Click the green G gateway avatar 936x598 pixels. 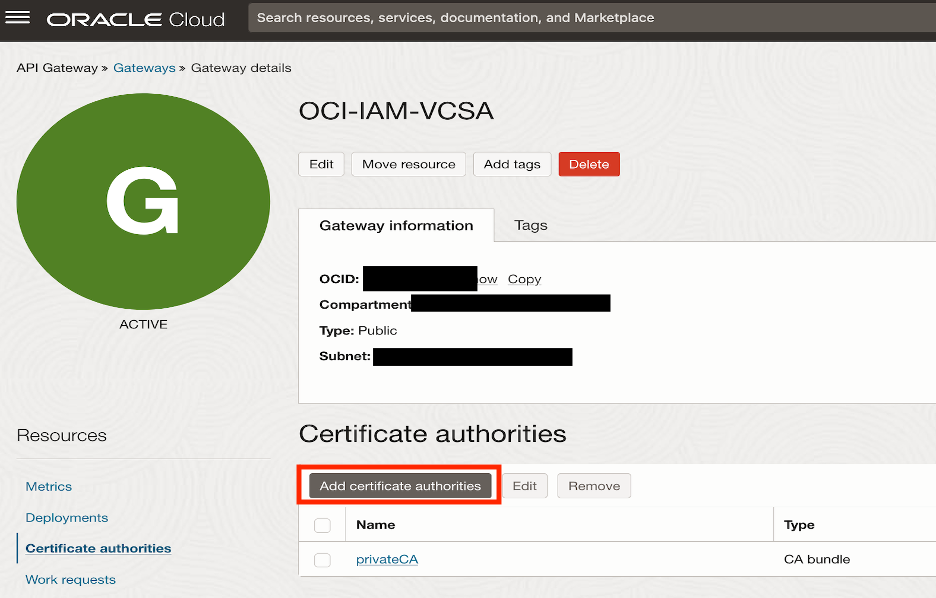[143, 201]
